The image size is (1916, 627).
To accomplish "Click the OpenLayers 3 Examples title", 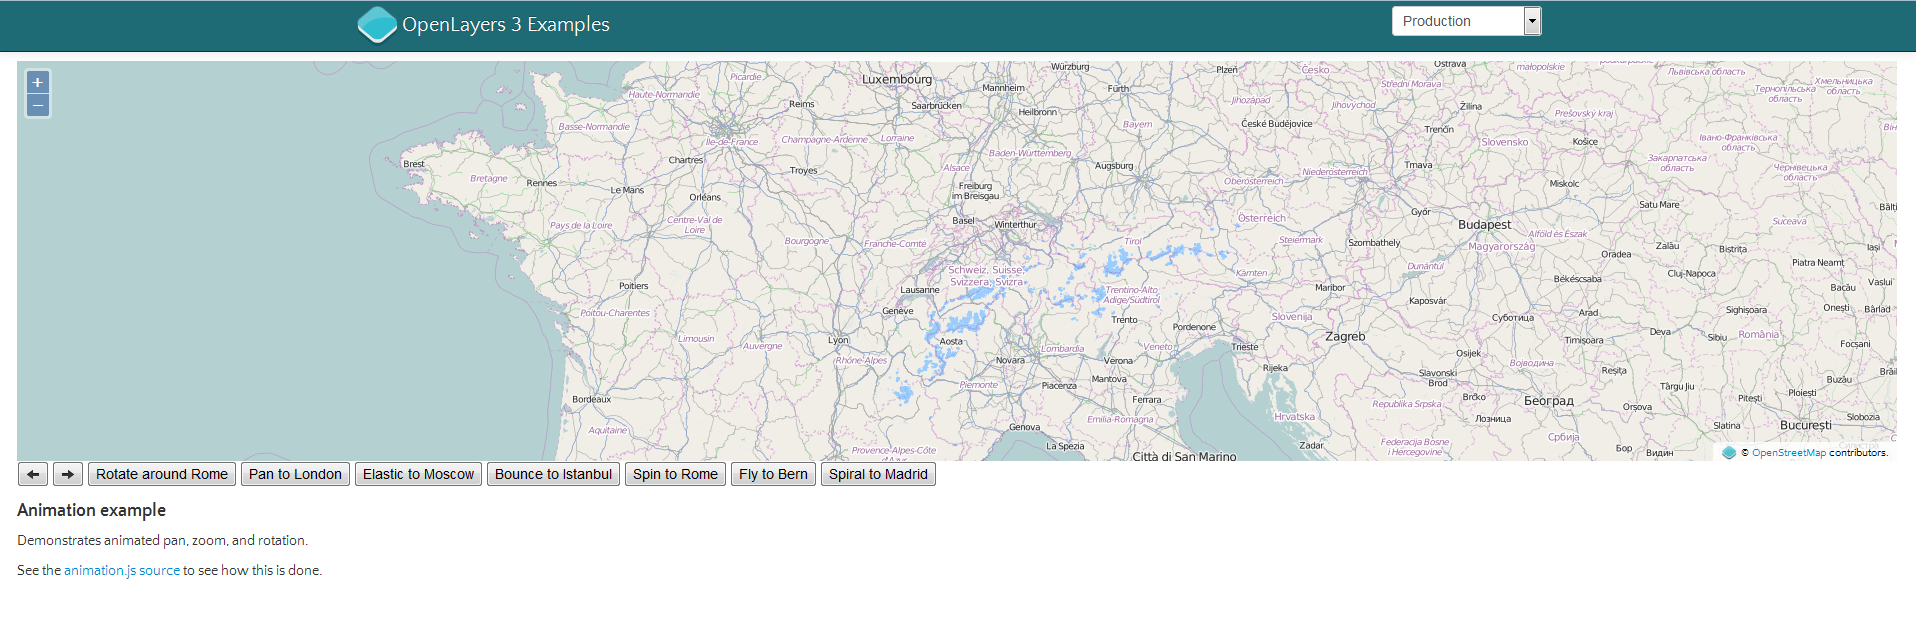I will pyautogui.click(x=506, y=24).
